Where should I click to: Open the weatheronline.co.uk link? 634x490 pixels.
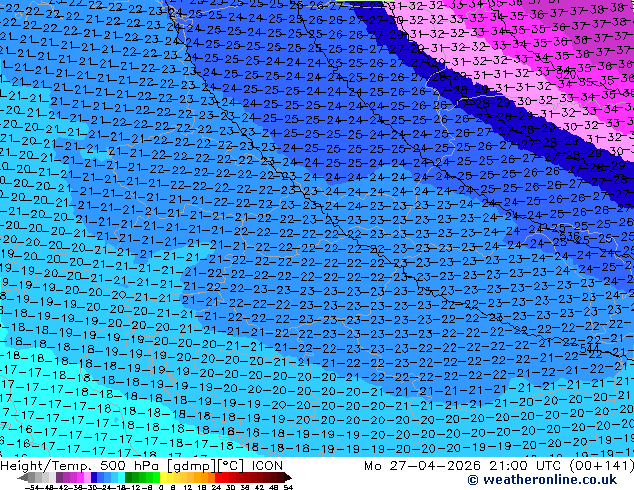542,480
